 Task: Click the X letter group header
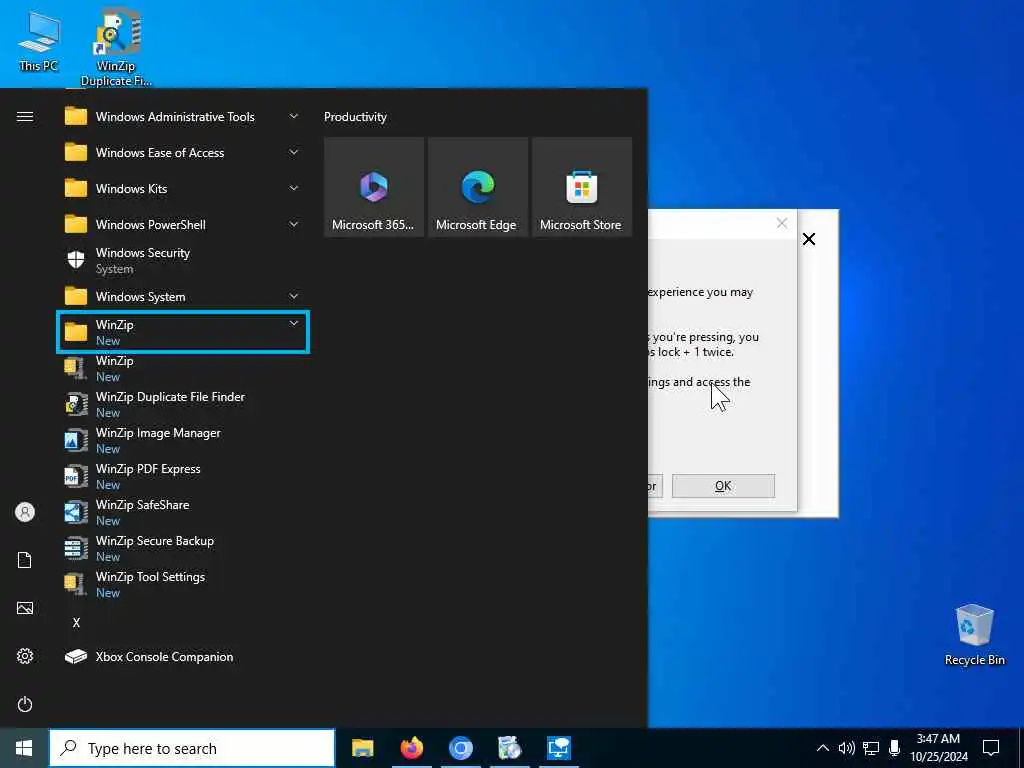click(x=76, y=623)
